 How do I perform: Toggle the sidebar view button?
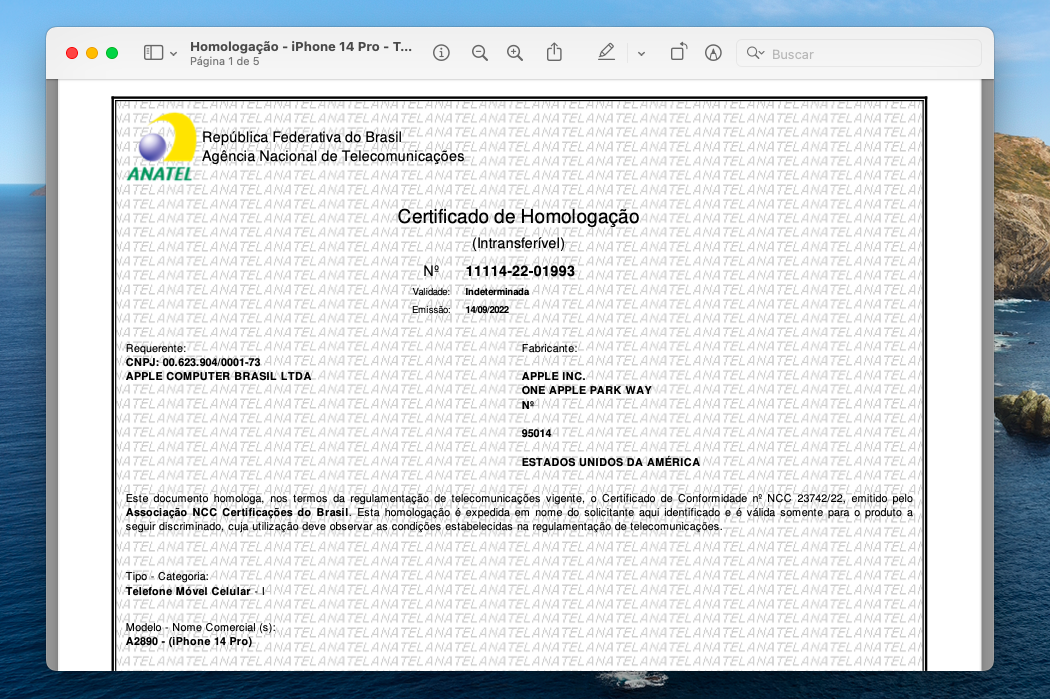click(x=153, y=53)
